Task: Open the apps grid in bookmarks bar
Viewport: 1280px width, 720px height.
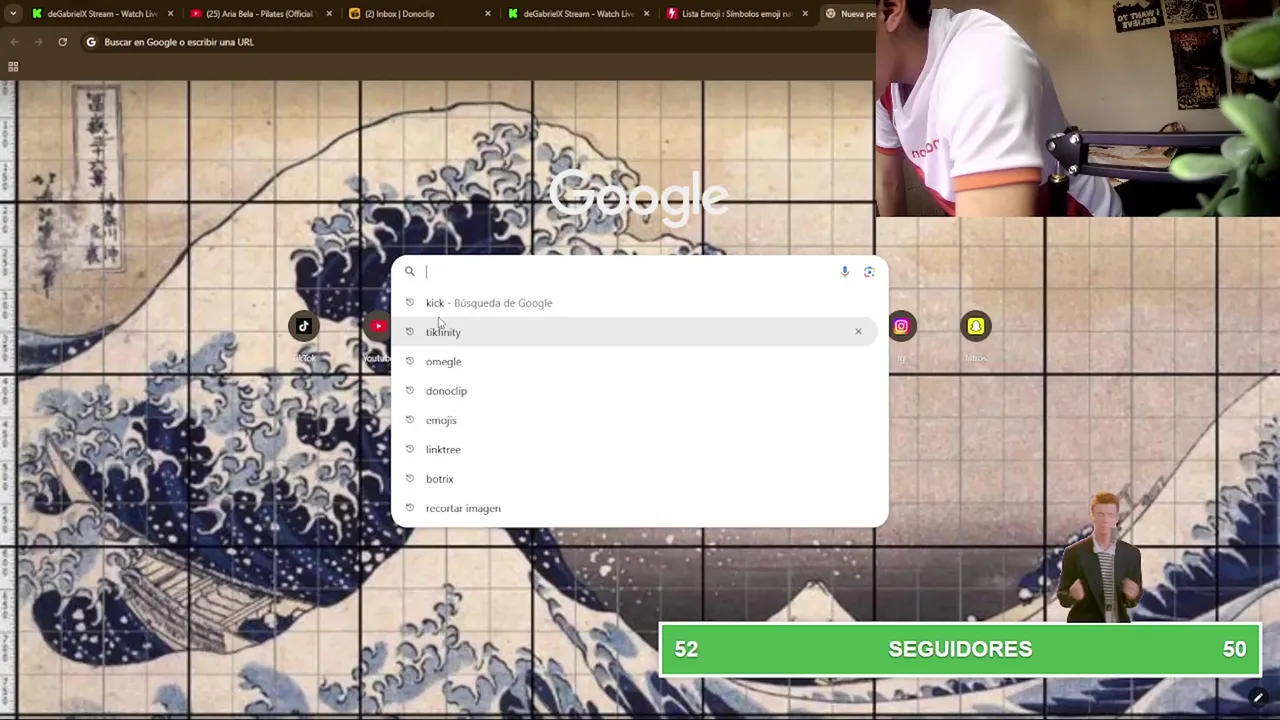Action: pyautogui.click(x=13, y=67)
